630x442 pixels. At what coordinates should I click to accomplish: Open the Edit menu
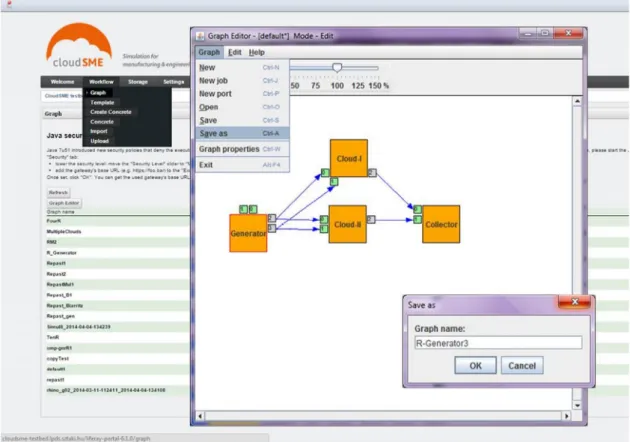[235, 52]
